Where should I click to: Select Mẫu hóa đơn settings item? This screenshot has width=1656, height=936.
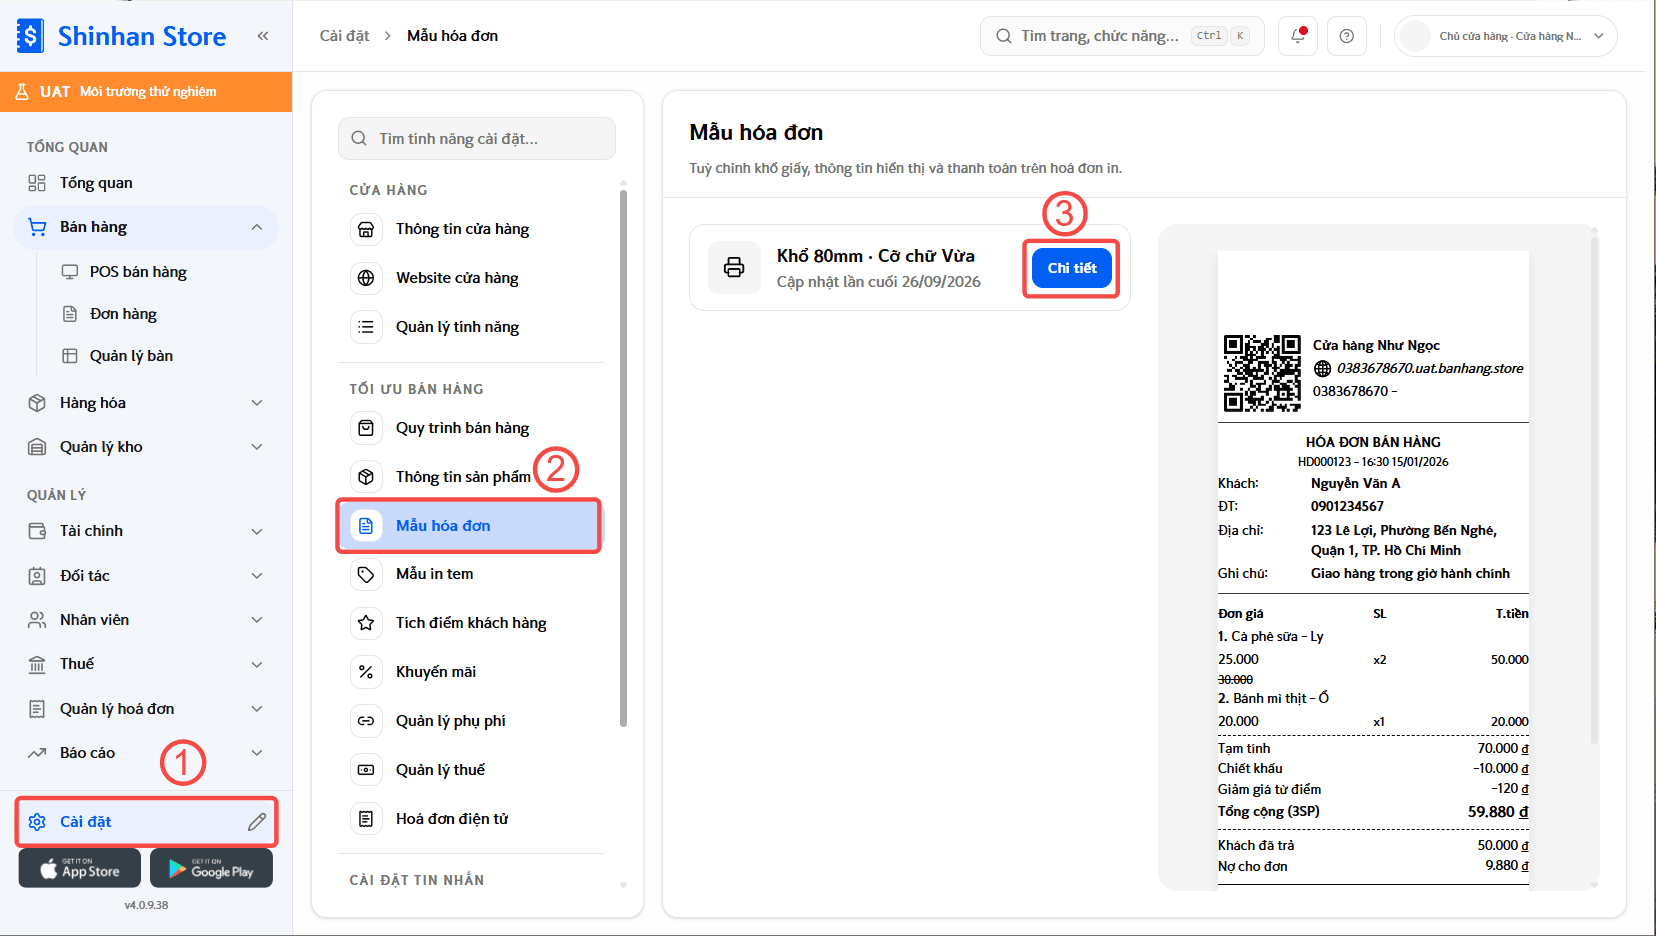tap(469, 526)
